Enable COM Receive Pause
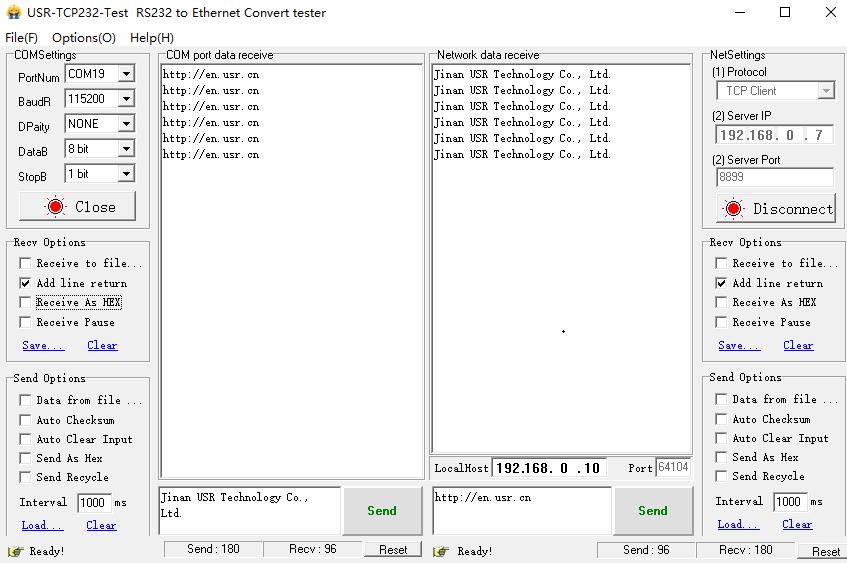The width and height of the screenshot is (847, 563). (25, 323)
